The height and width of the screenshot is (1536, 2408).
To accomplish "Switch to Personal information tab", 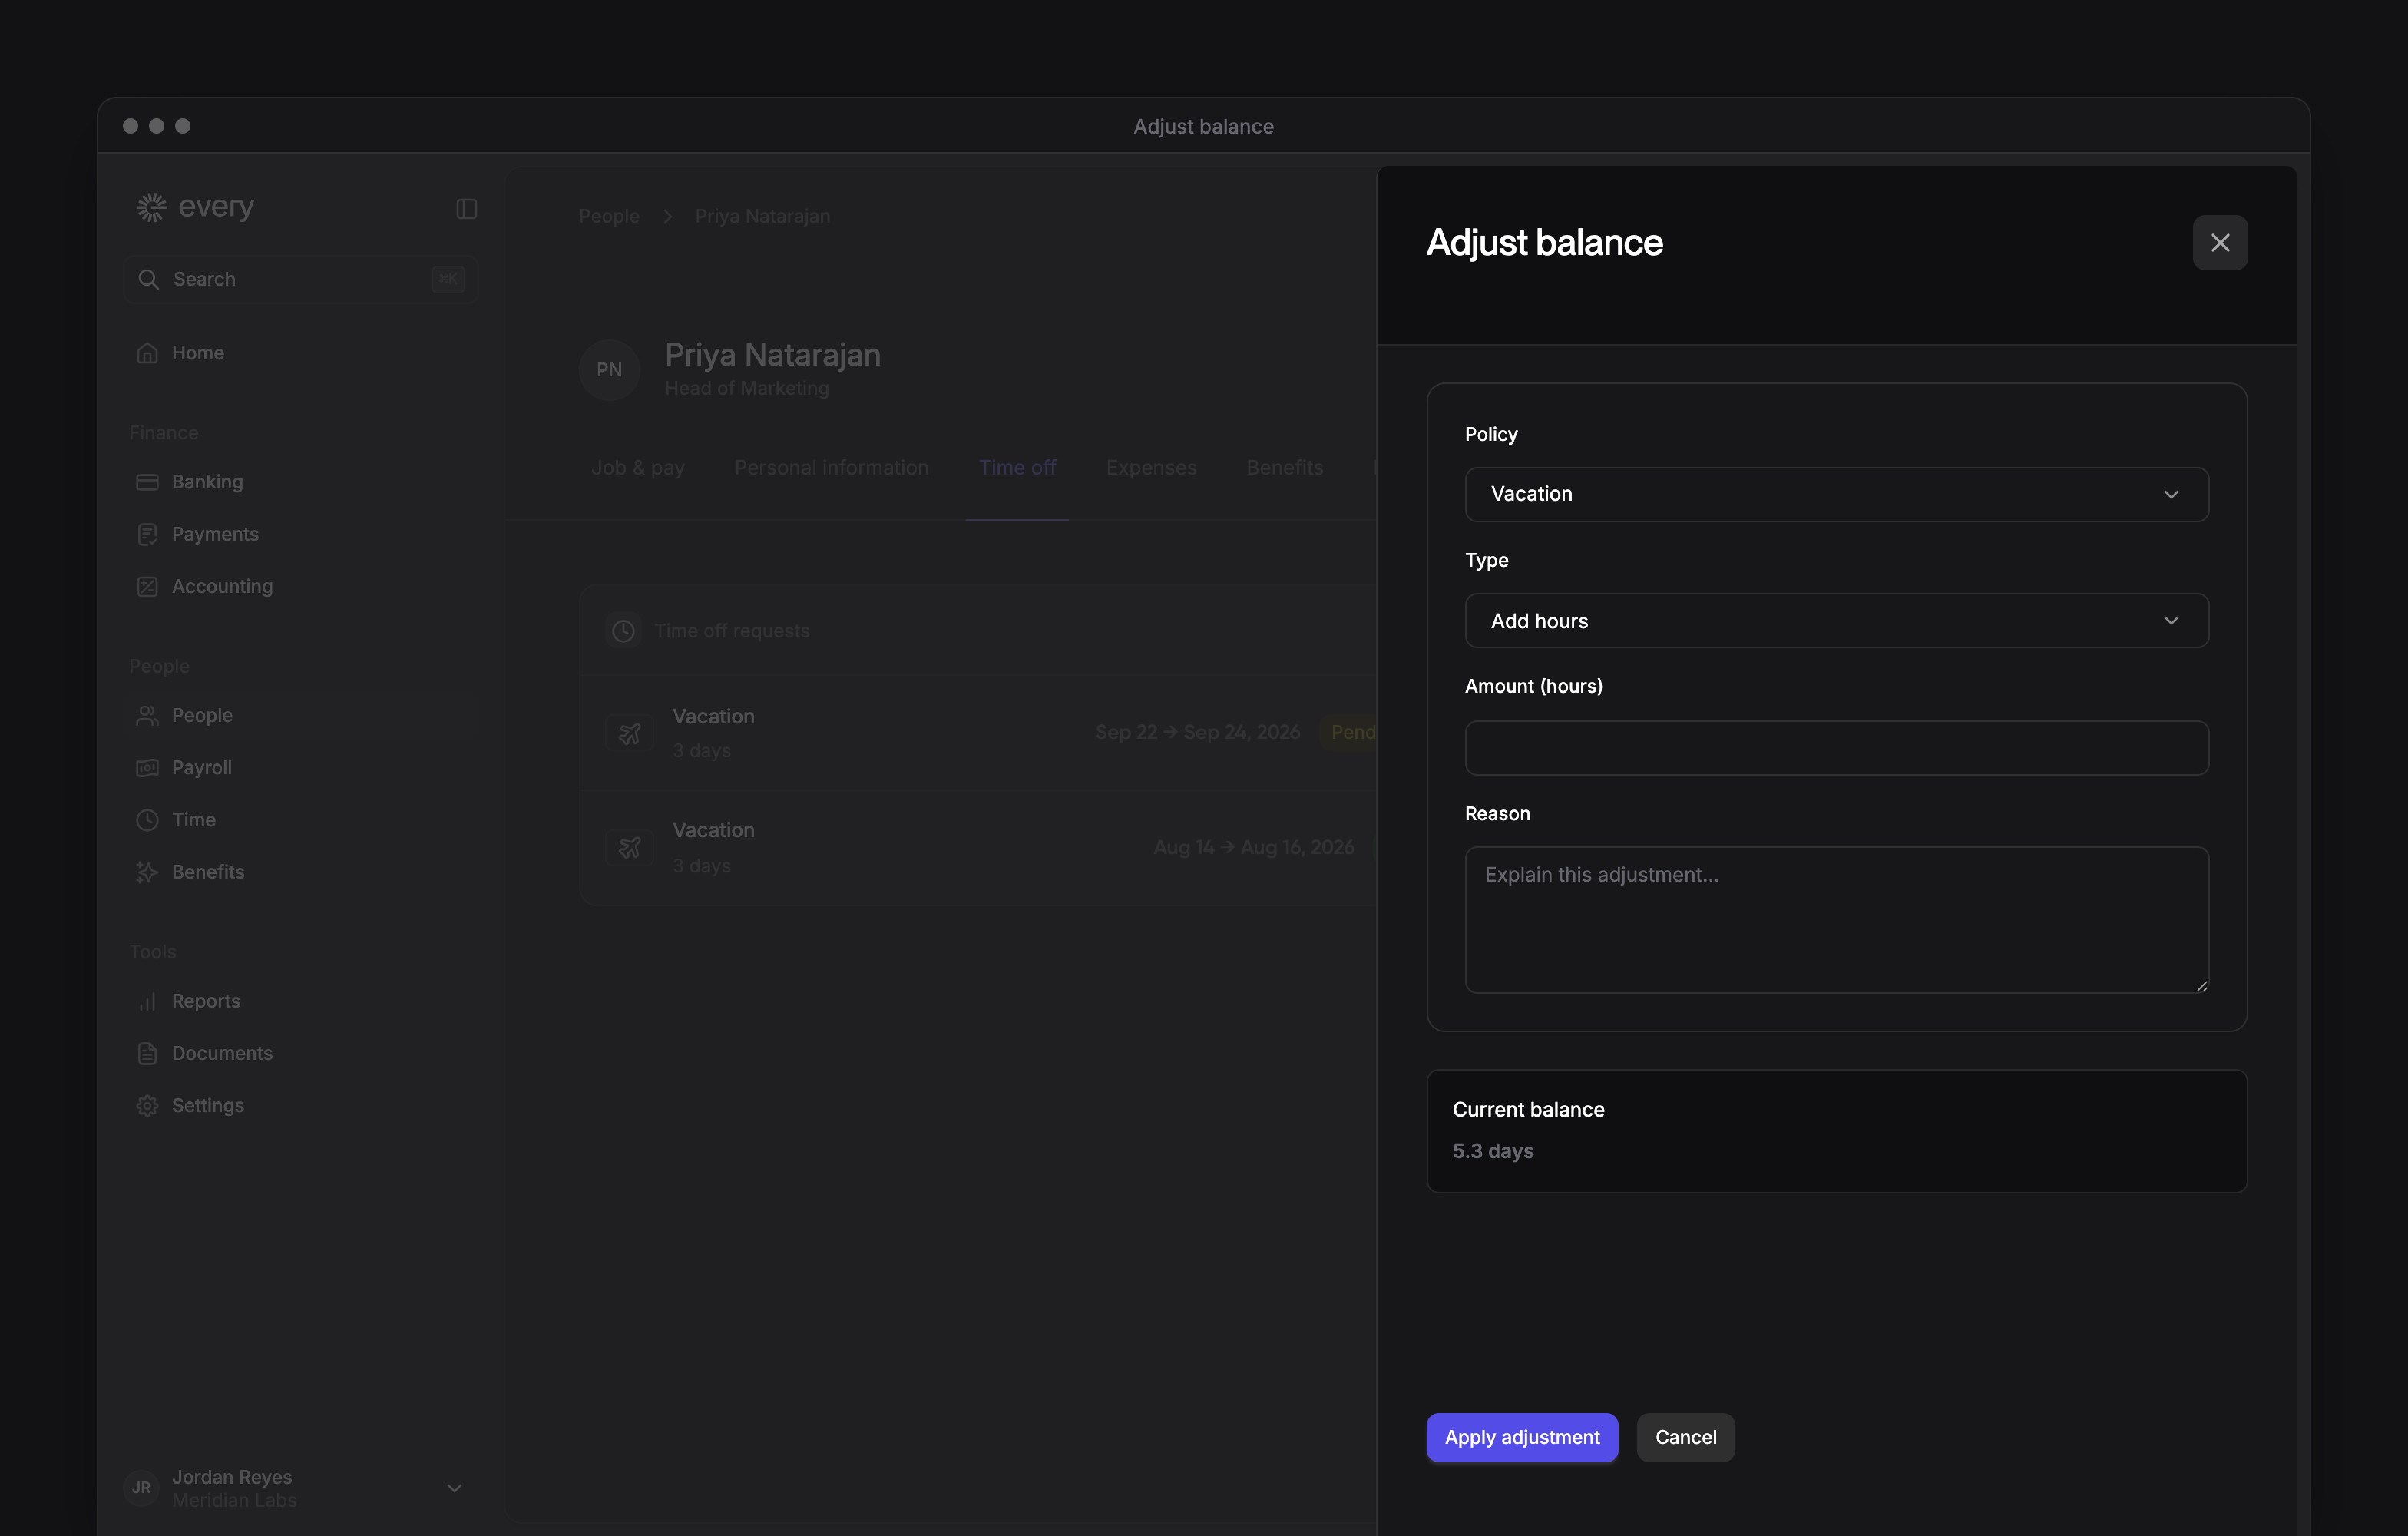I will pyautogui.click(x=831, y=468).
